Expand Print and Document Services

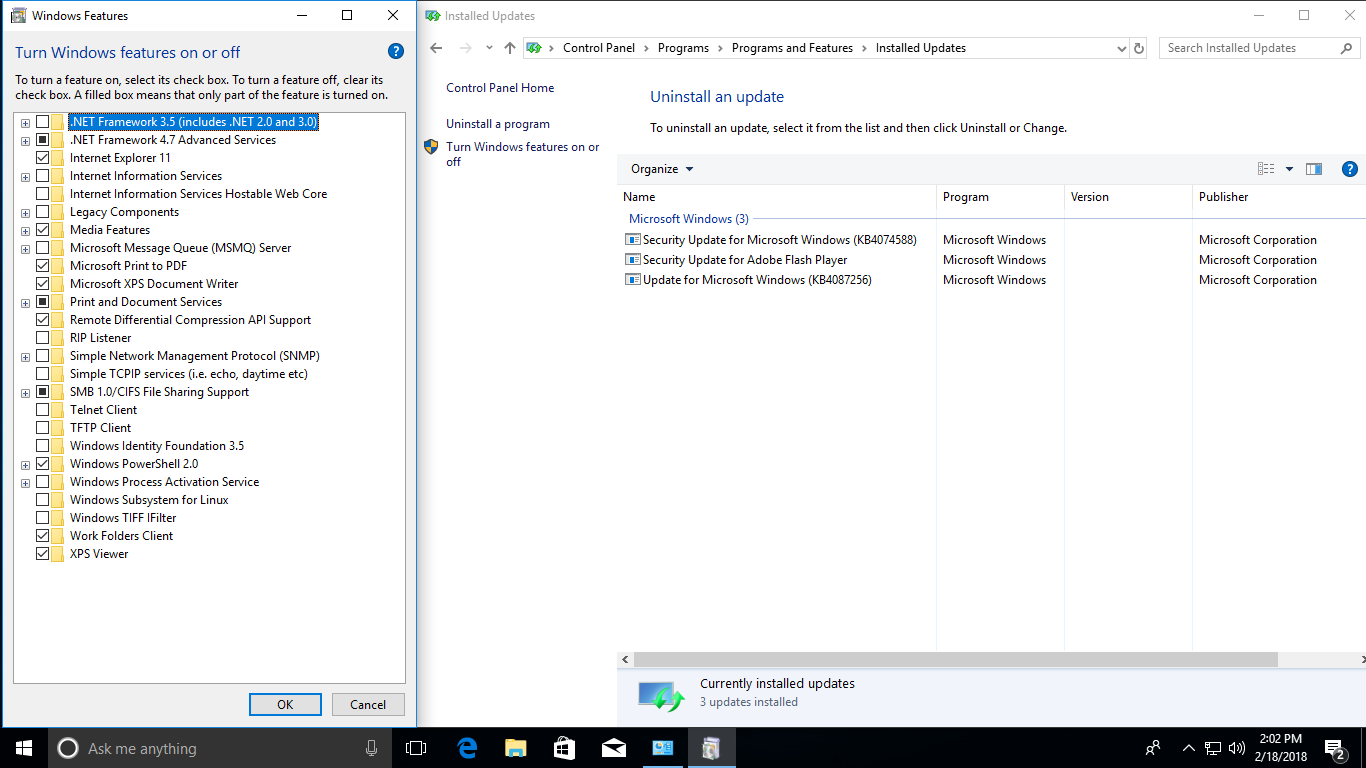[25, 303]
